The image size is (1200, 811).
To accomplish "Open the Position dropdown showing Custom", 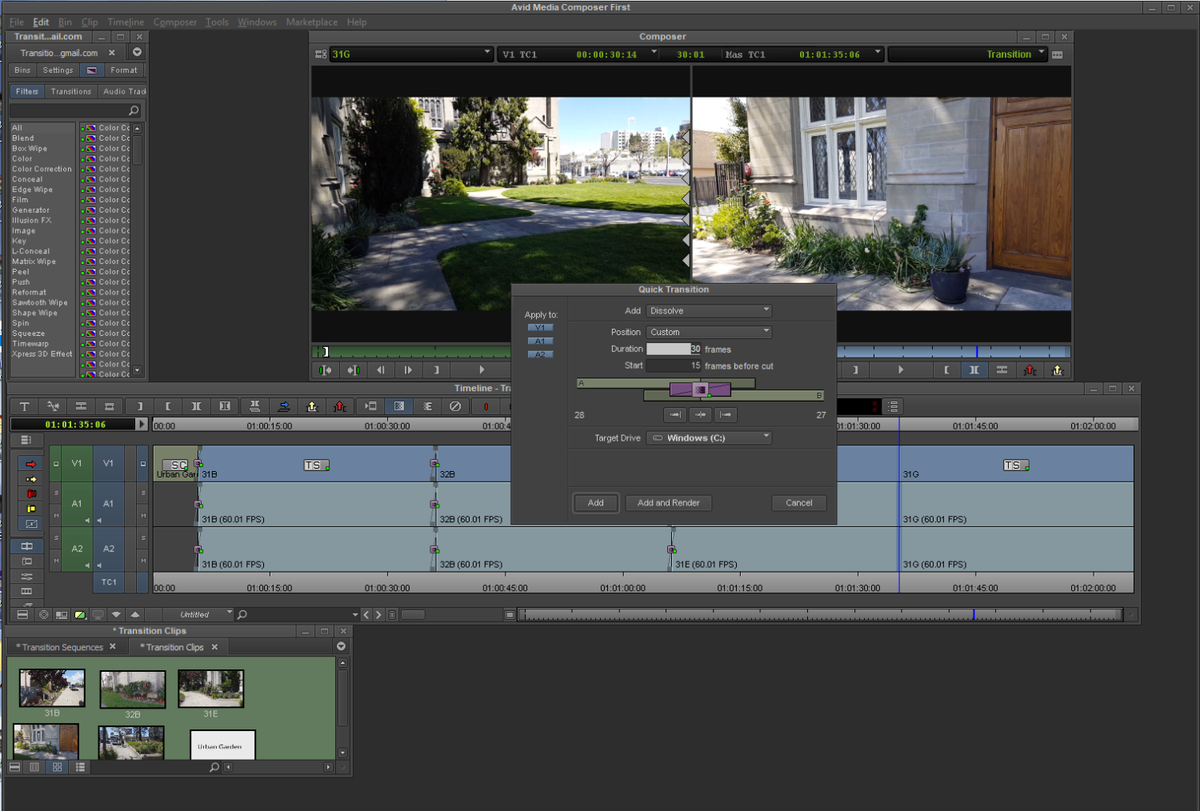I will 709,331.
